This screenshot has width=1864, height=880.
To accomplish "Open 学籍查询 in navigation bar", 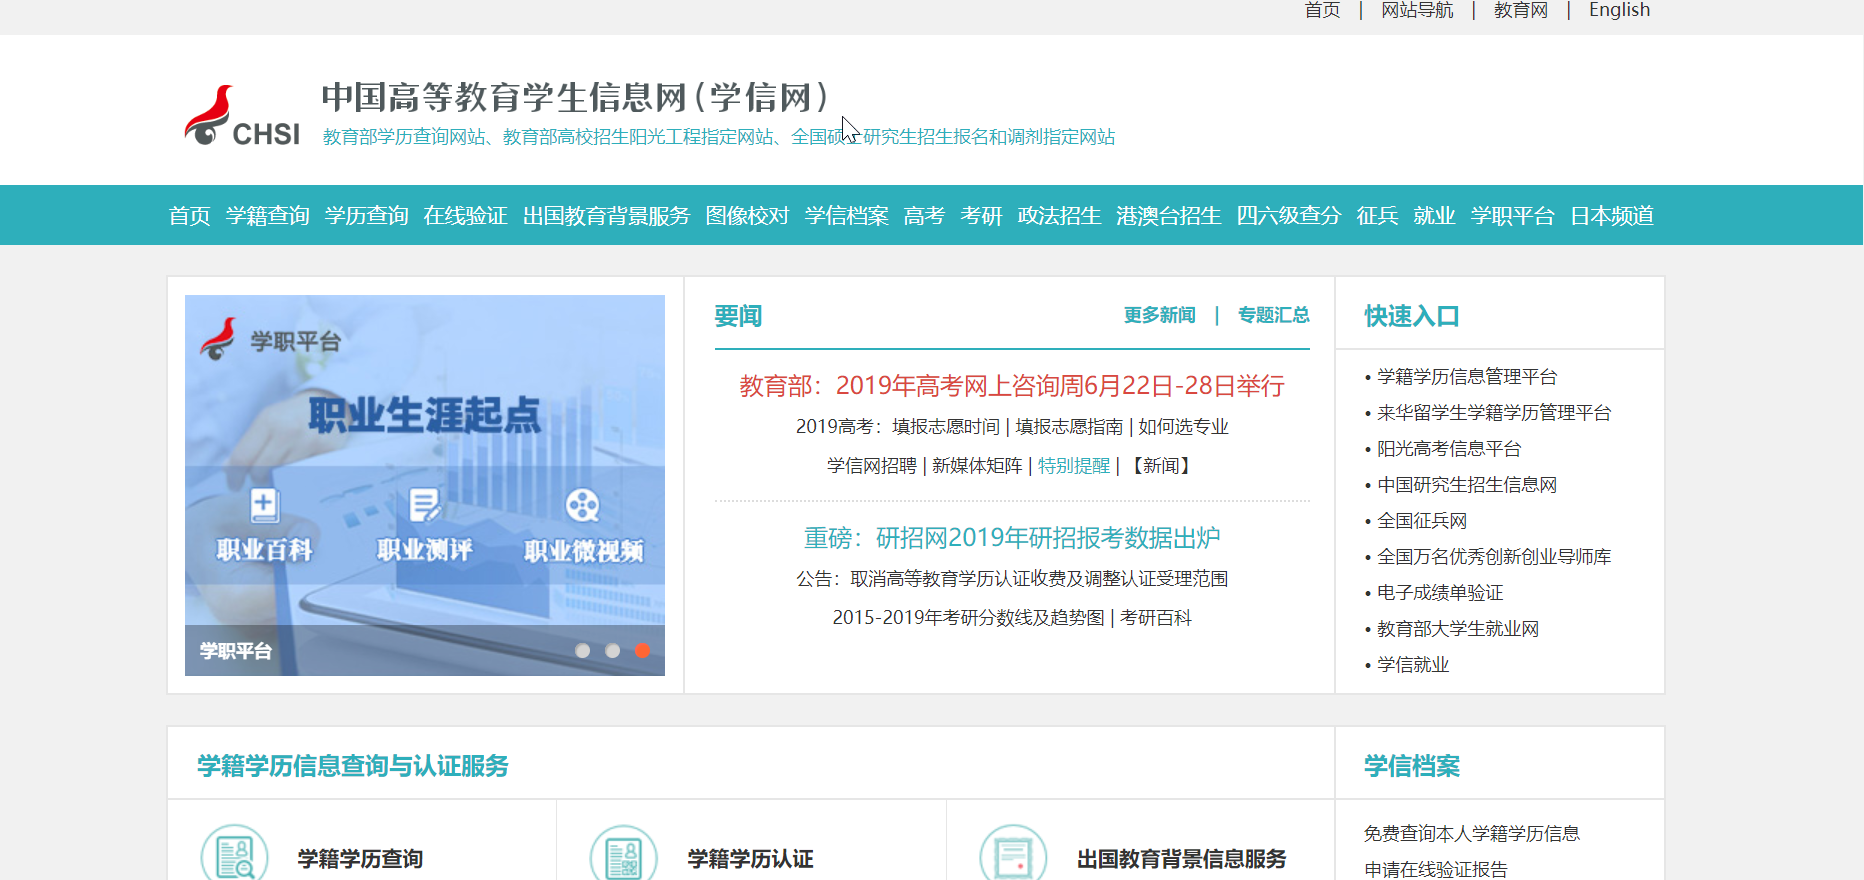I will tap(268, 216).
